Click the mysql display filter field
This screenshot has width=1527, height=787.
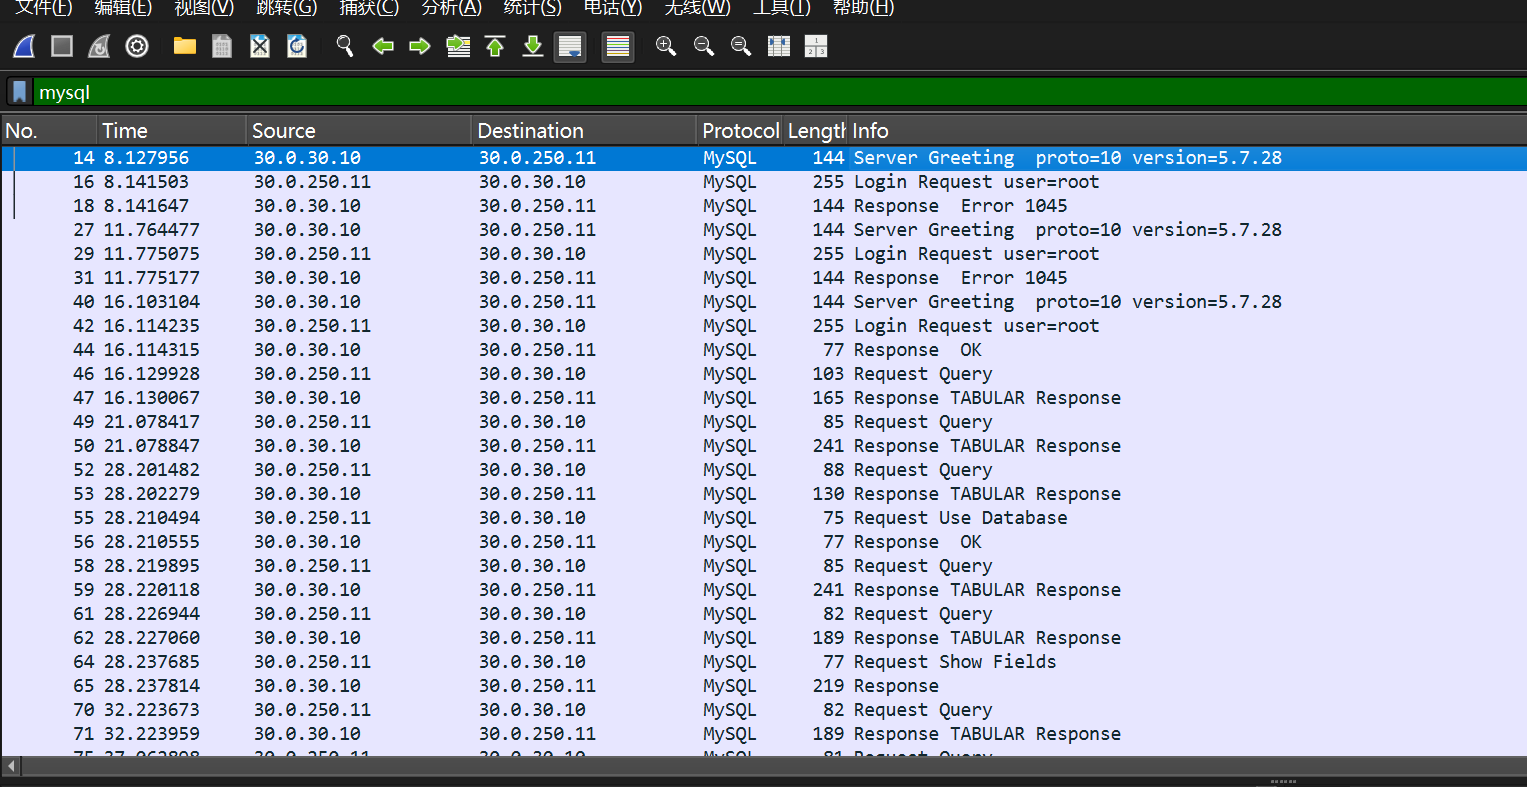coord(700,92)
